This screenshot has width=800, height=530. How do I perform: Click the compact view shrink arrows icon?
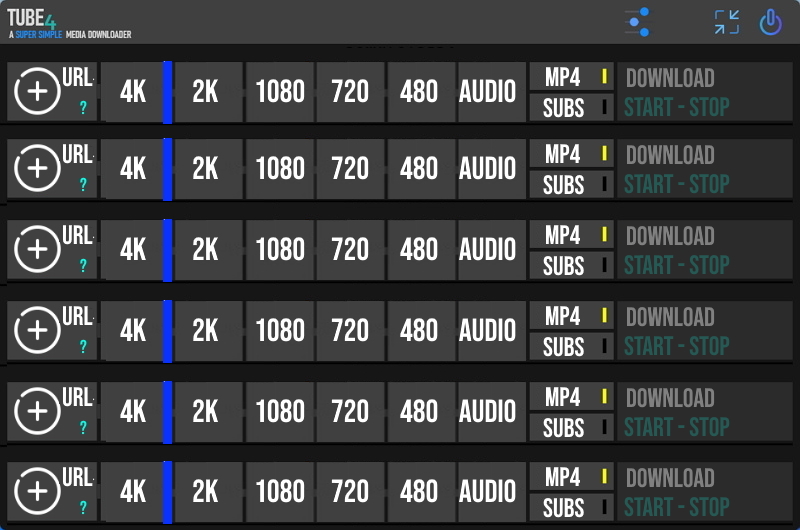[727, 22]
